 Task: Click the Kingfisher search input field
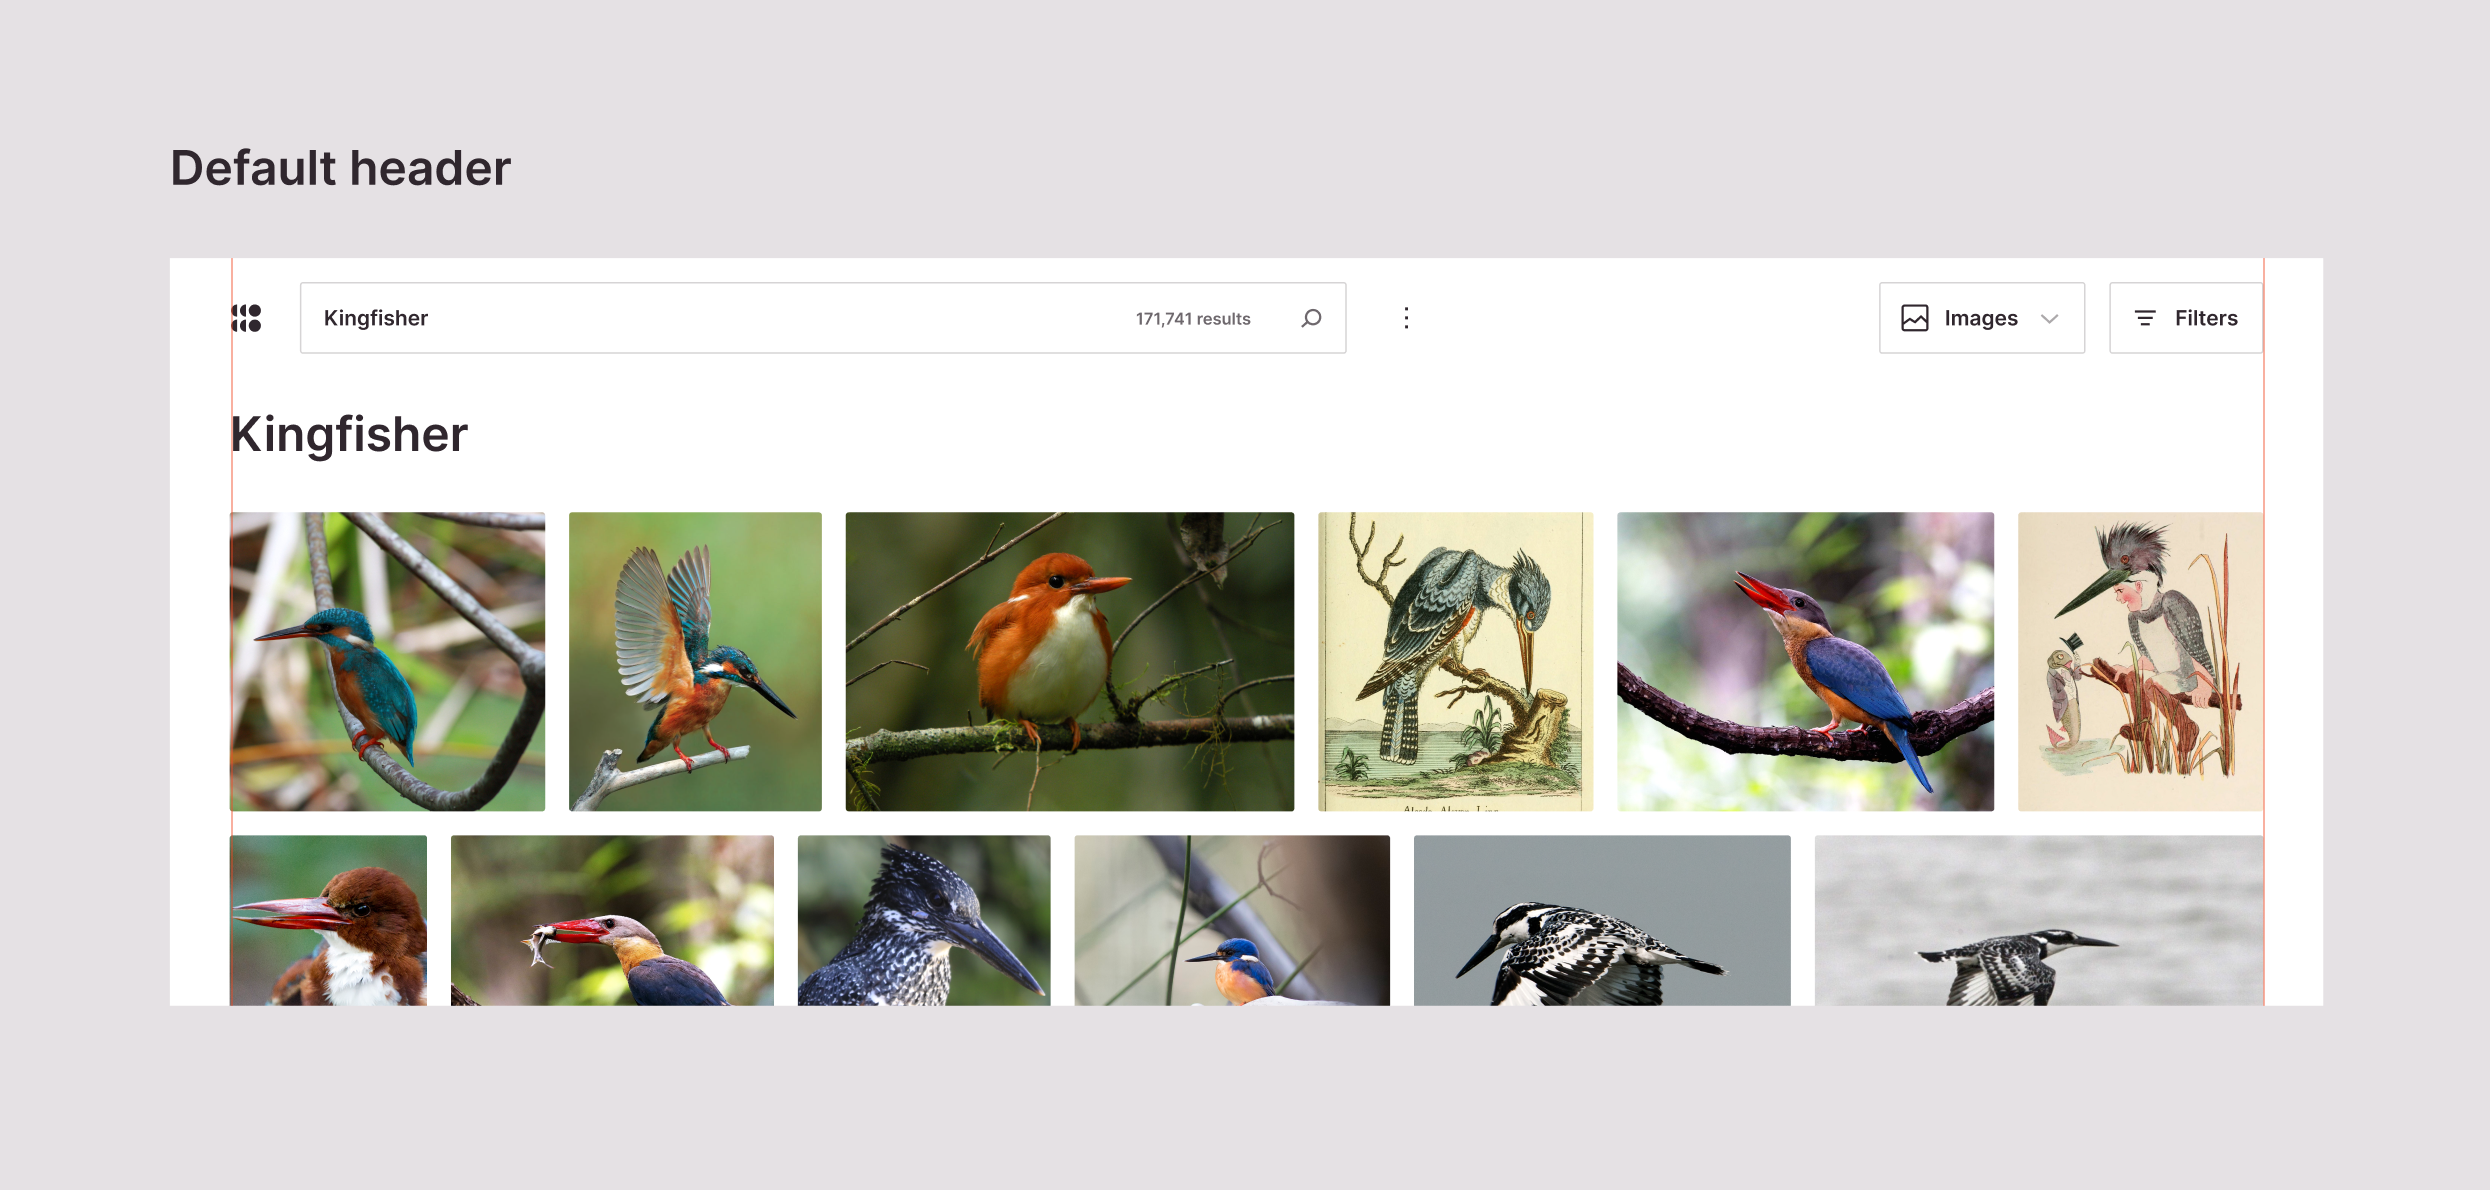(700, 318)
